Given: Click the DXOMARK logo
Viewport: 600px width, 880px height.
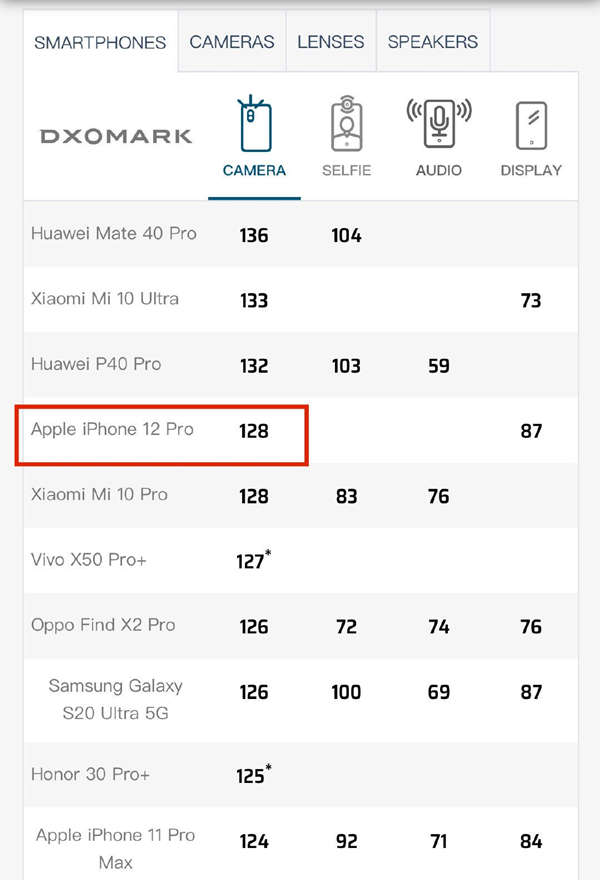Looking at the screenshot, I should [x=116, y=136].
